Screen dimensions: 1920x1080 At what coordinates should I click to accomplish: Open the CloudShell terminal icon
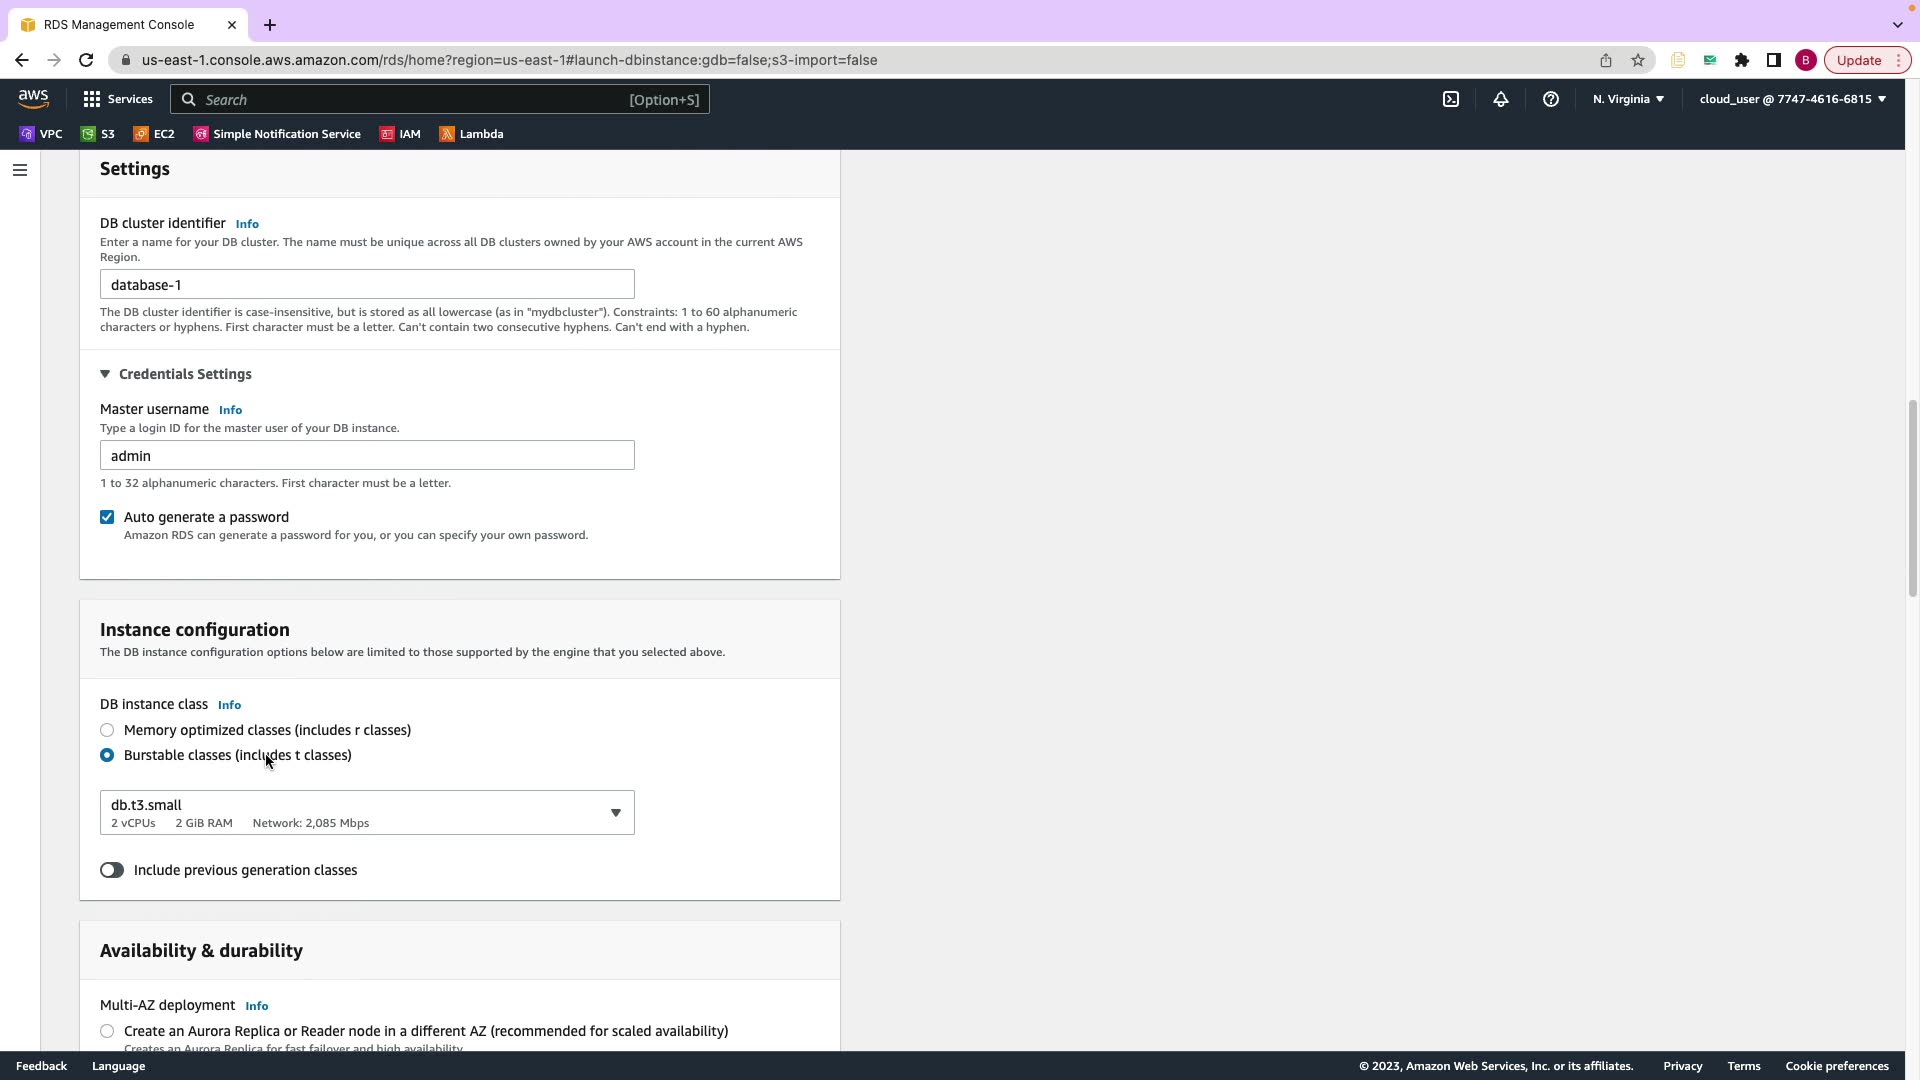pyautogui.click(x=1450, y=99)
